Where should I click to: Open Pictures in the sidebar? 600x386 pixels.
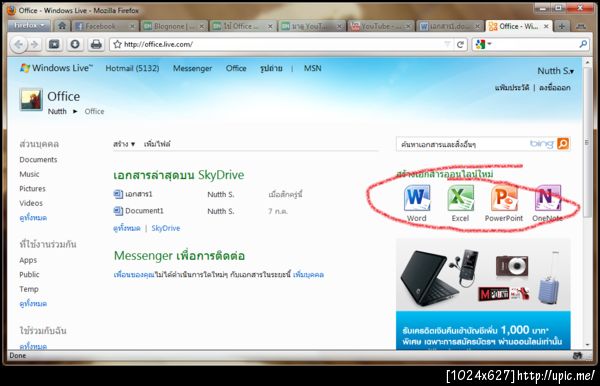pos(33,189)
